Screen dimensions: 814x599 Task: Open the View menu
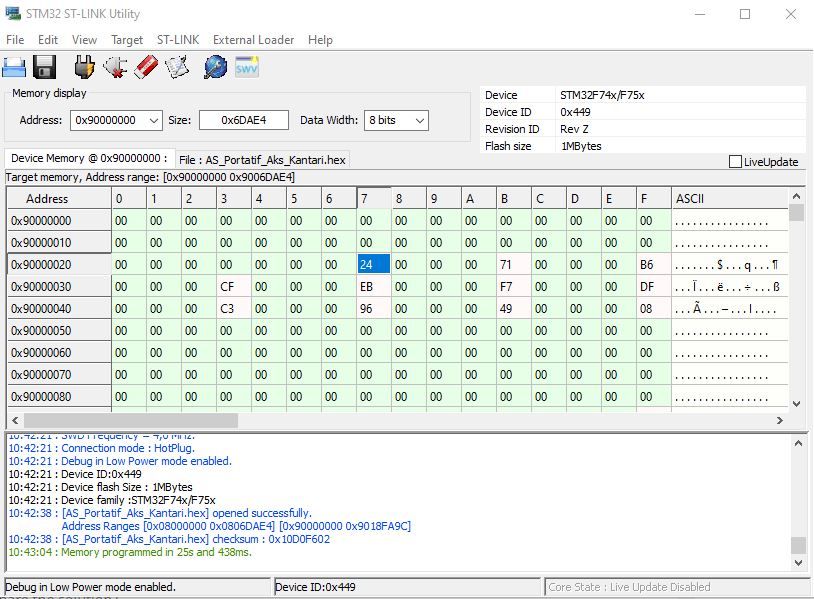pyautogui.click(x=84, y=40)
